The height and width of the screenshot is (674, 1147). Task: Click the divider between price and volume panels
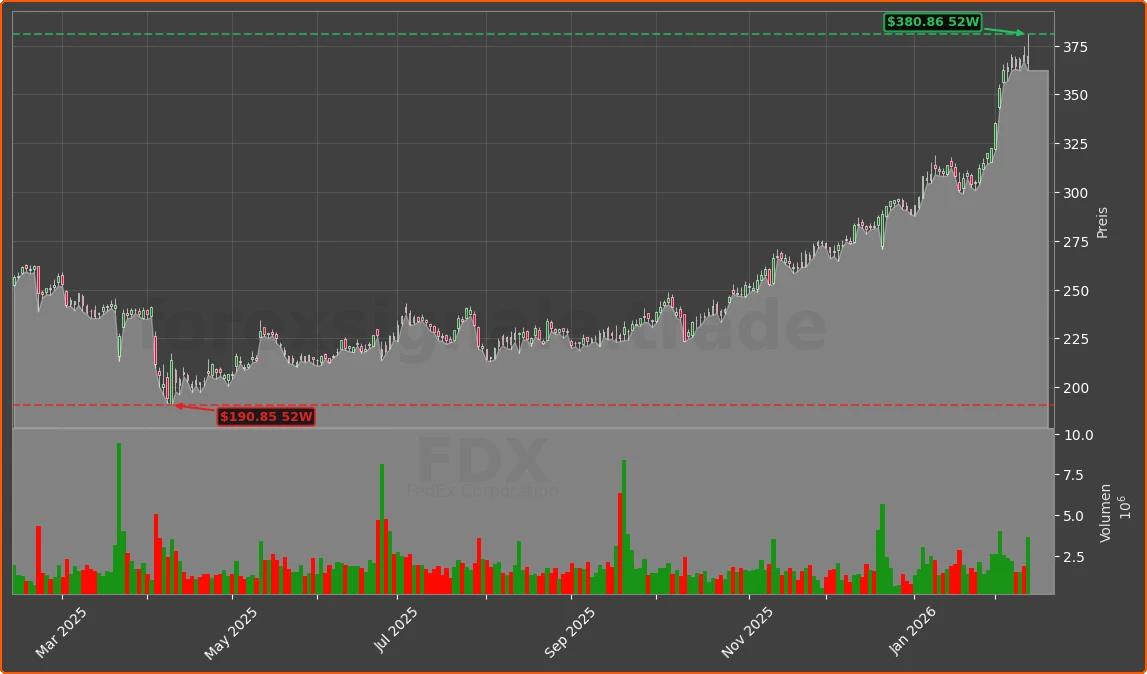(530, 427)
